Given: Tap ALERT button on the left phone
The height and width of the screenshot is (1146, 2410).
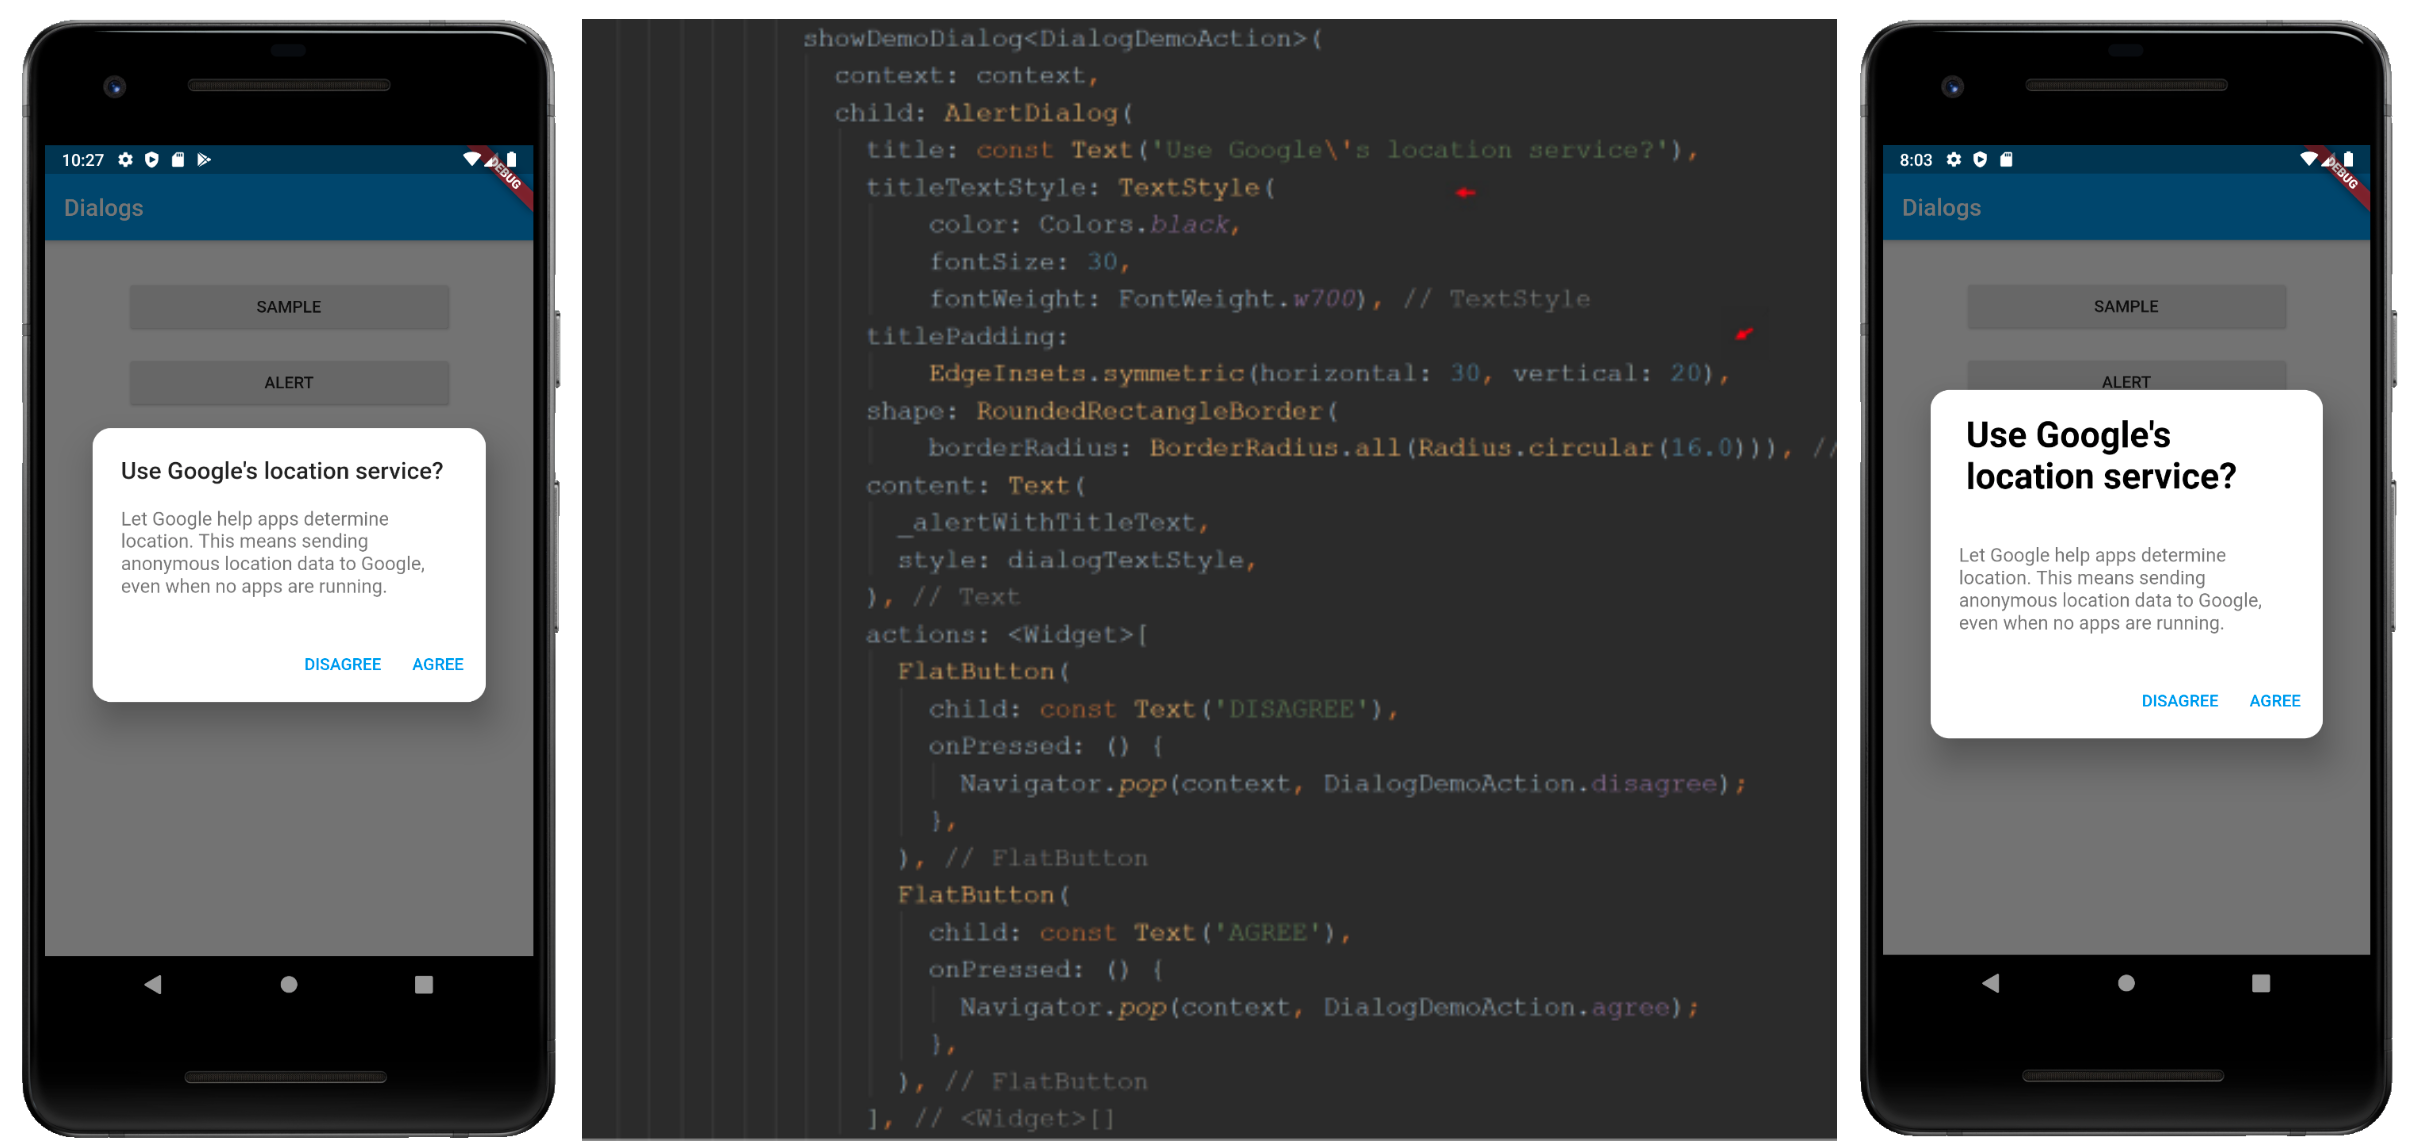Looking at the screenshot, I should click(289, 383).
